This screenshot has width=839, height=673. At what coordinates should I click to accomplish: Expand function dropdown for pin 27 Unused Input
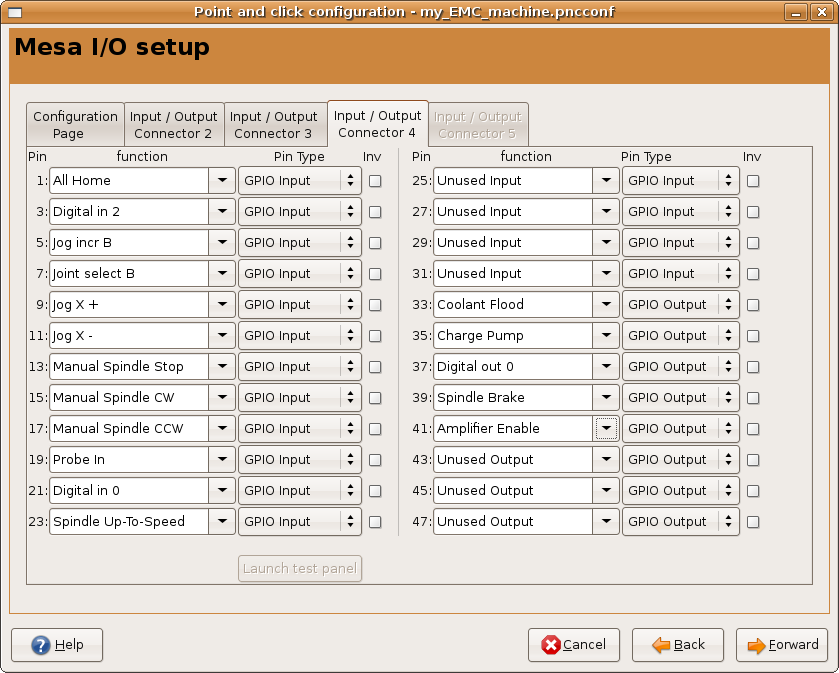(x=606, y=211)
